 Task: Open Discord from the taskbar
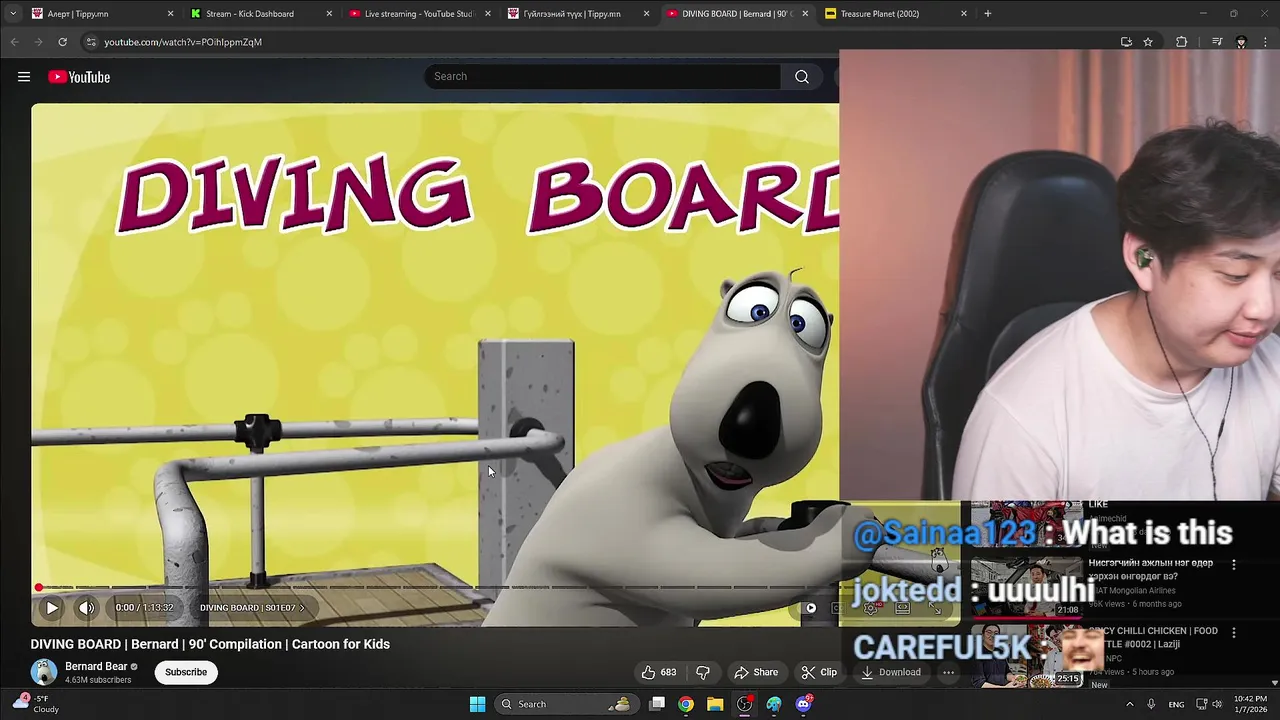click(804, 704)
